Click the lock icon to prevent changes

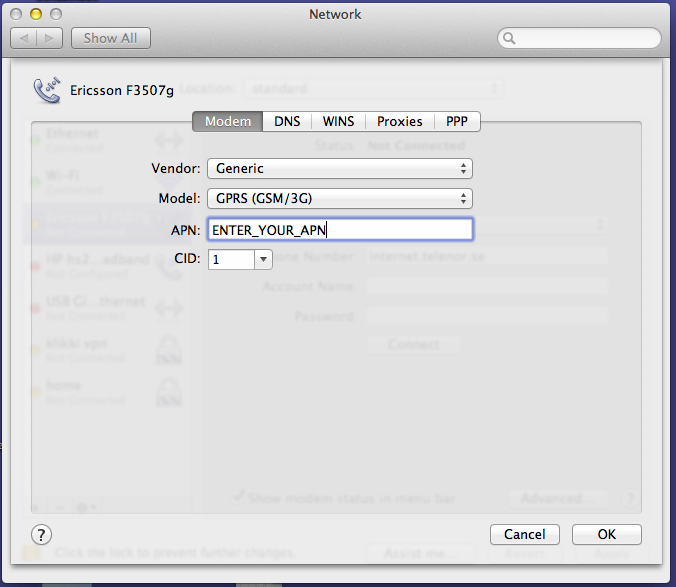33,552
